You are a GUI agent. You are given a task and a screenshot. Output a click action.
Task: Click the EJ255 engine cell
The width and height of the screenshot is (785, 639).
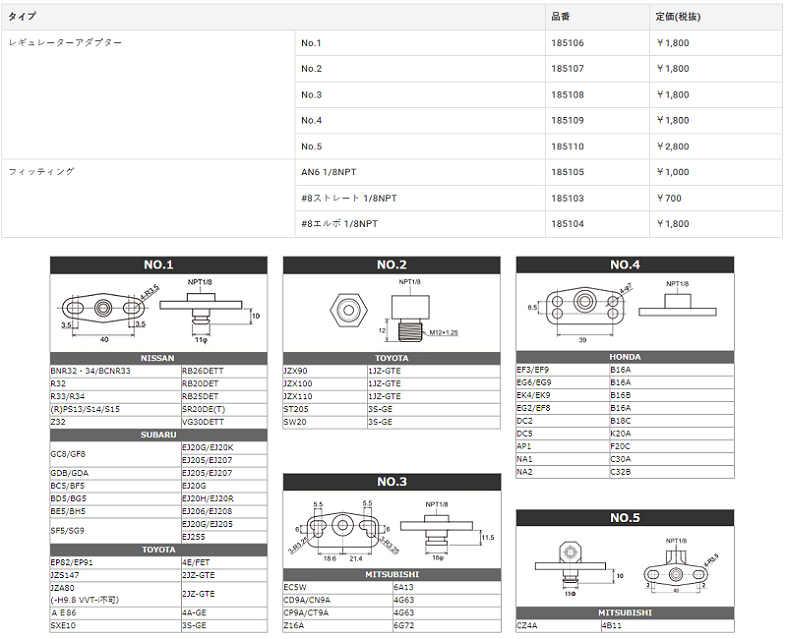224,537
